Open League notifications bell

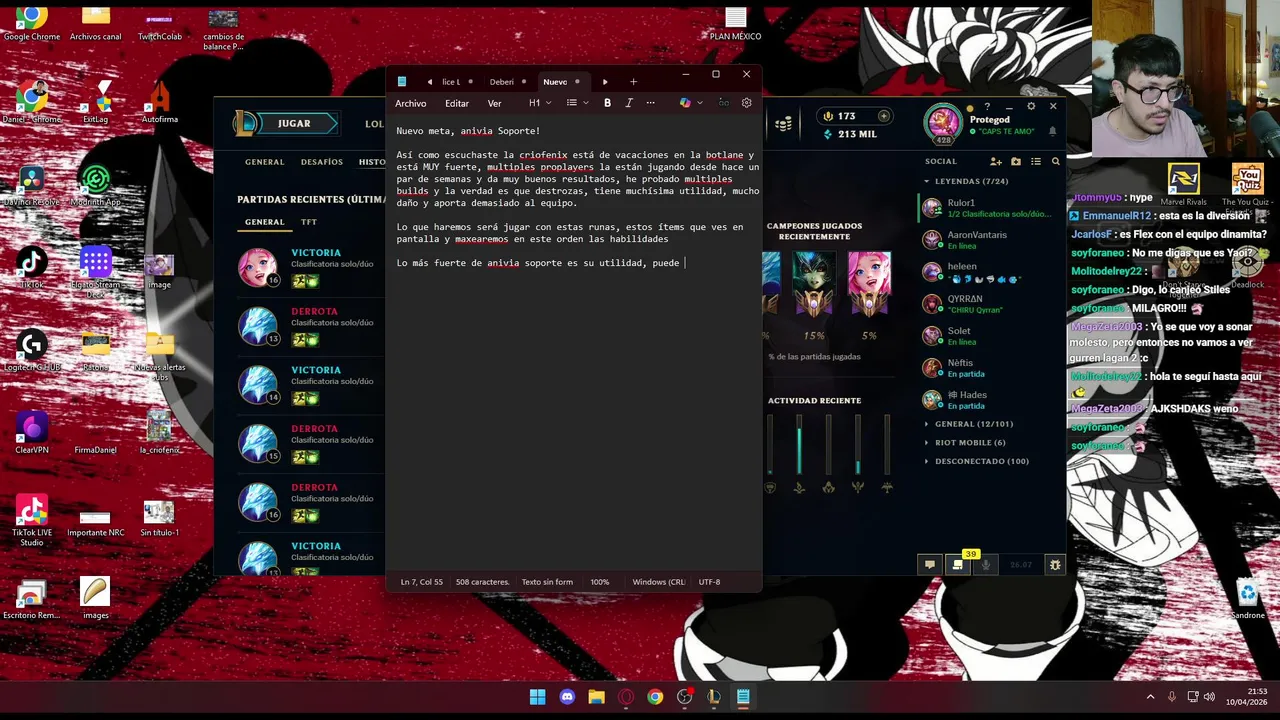(1052, 131)
